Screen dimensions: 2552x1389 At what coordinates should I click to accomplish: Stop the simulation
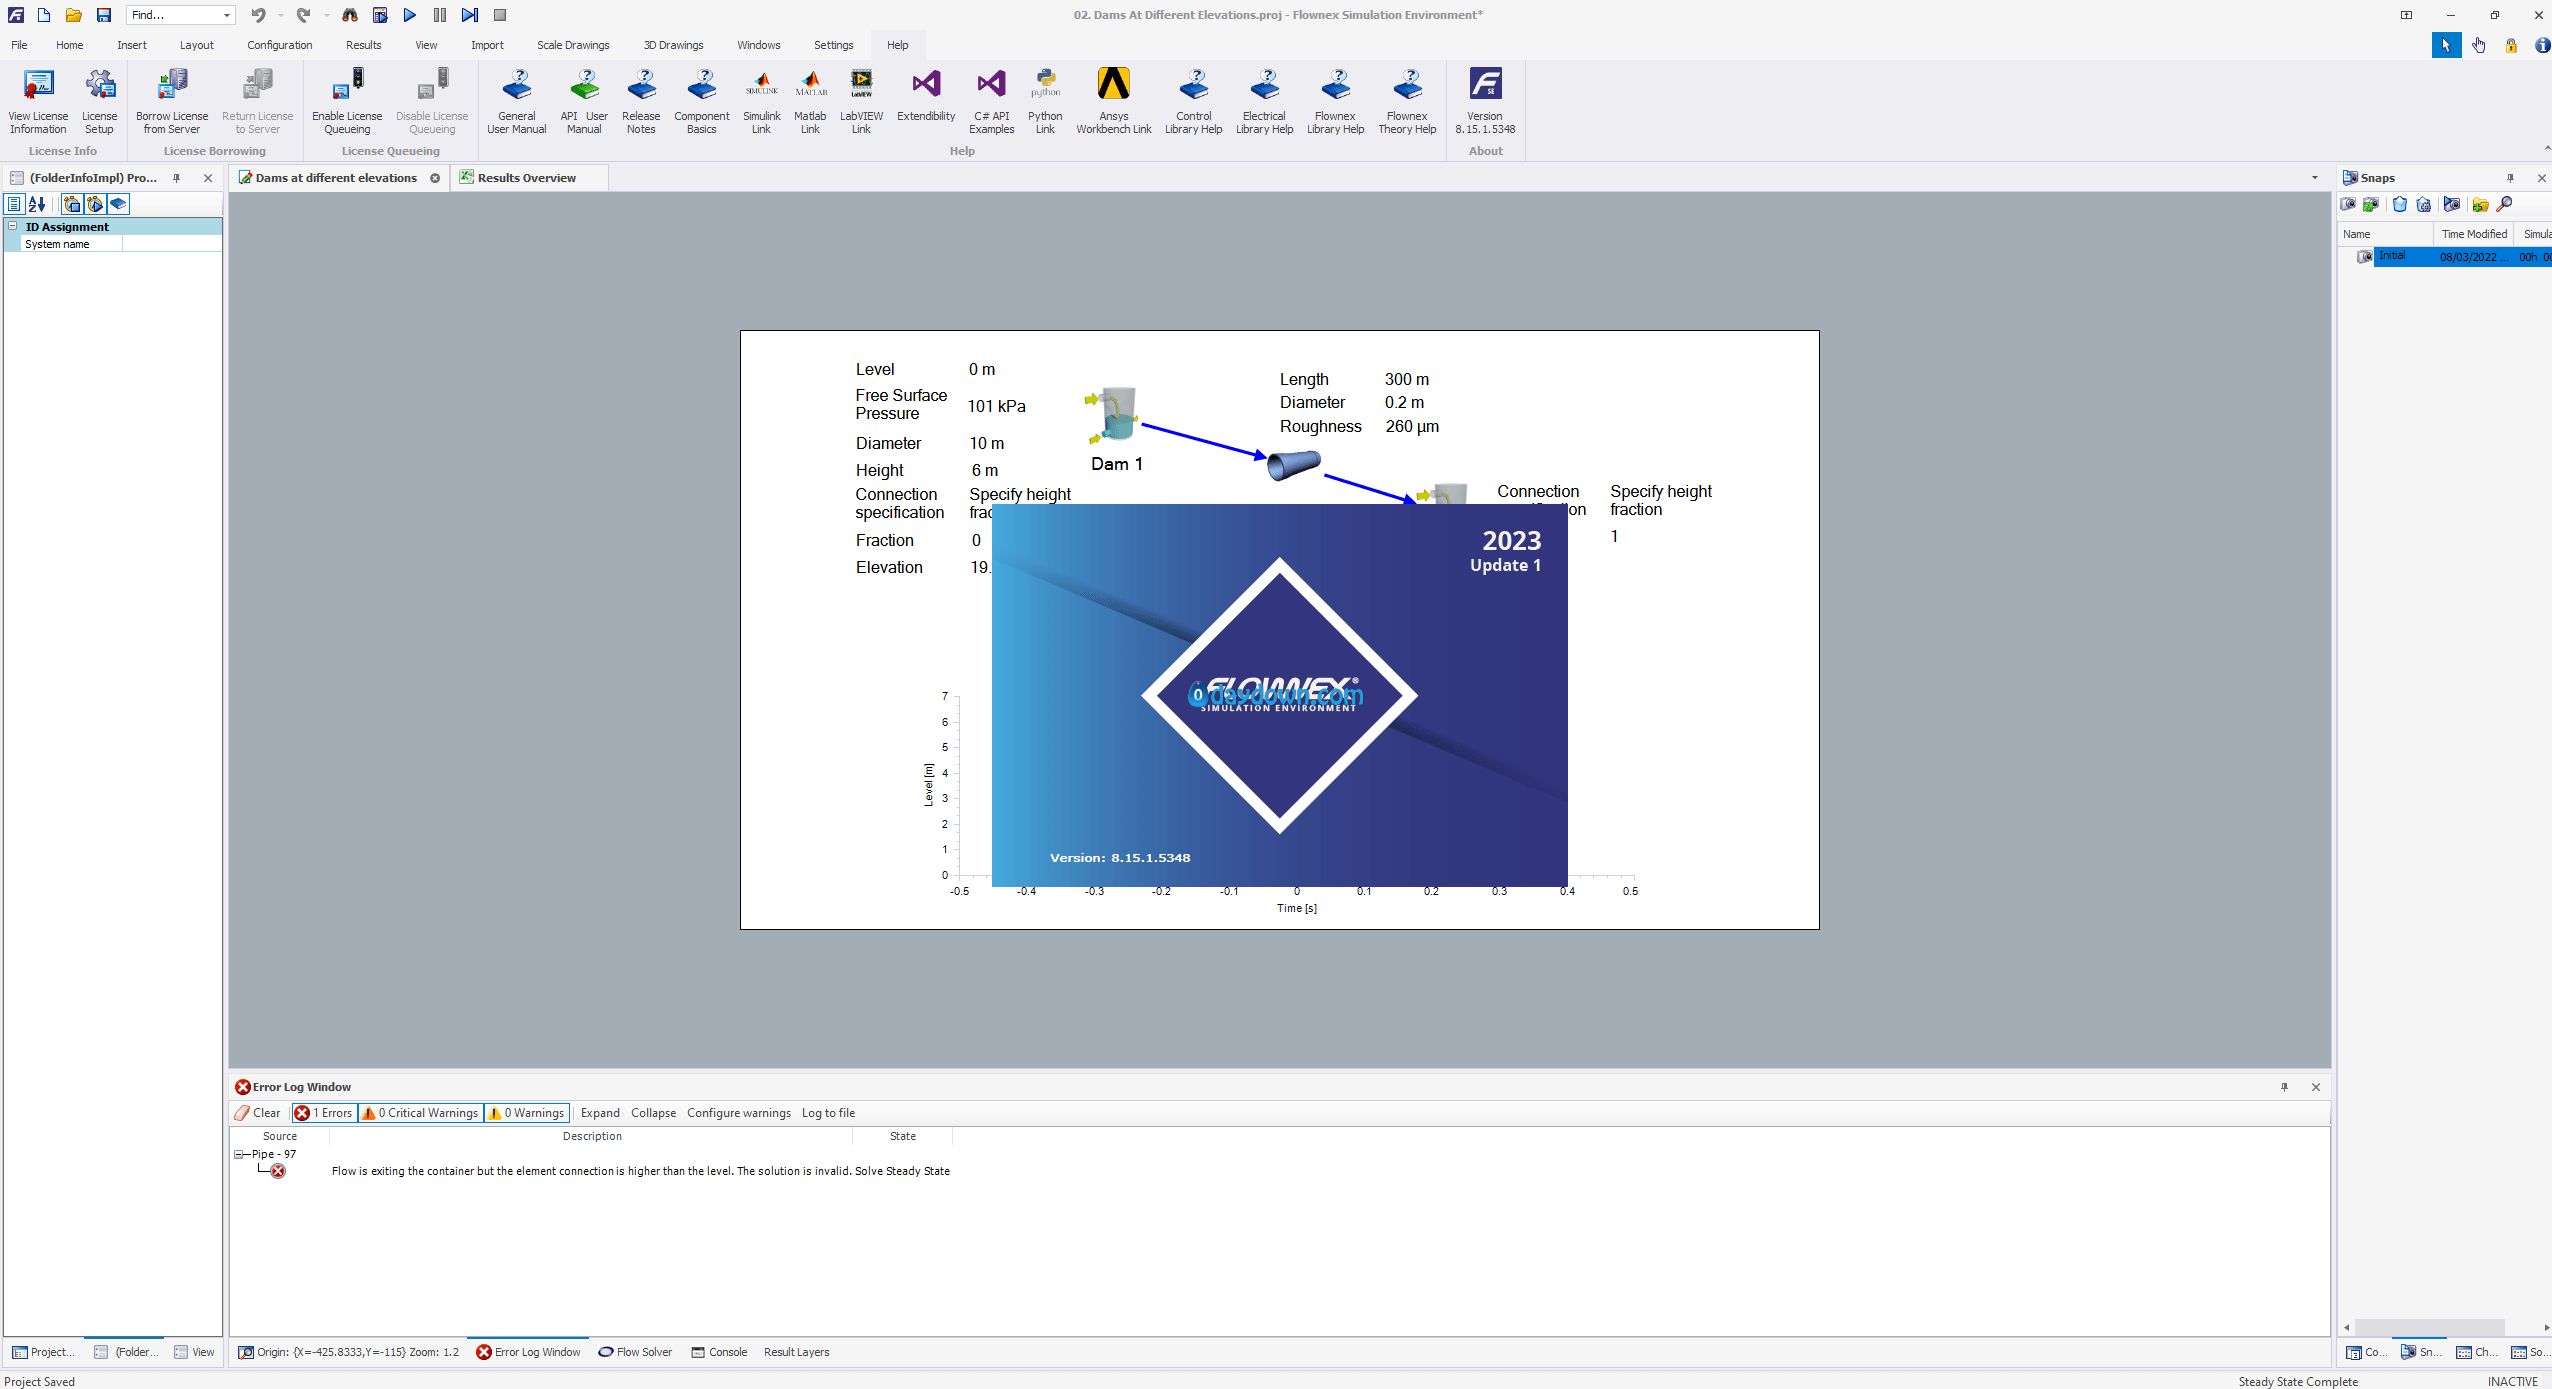tap(500, 15)
